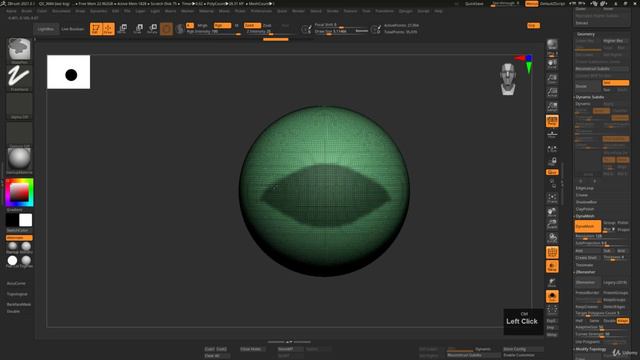Collapse the Modify Topology section

(x=591, y=349)
